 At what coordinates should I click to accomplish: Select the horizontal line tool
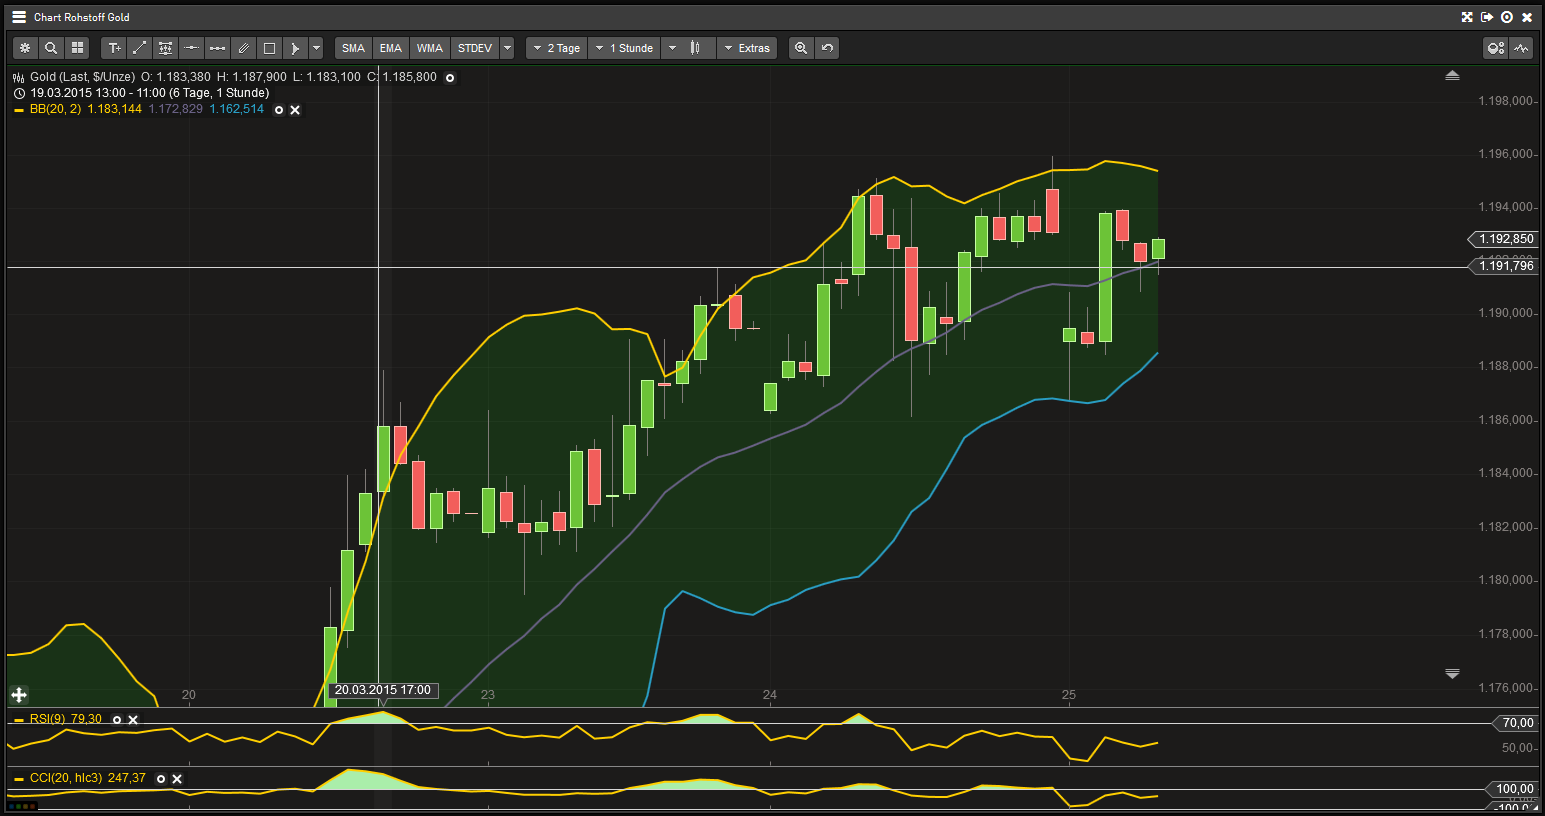tap(191, 48)
